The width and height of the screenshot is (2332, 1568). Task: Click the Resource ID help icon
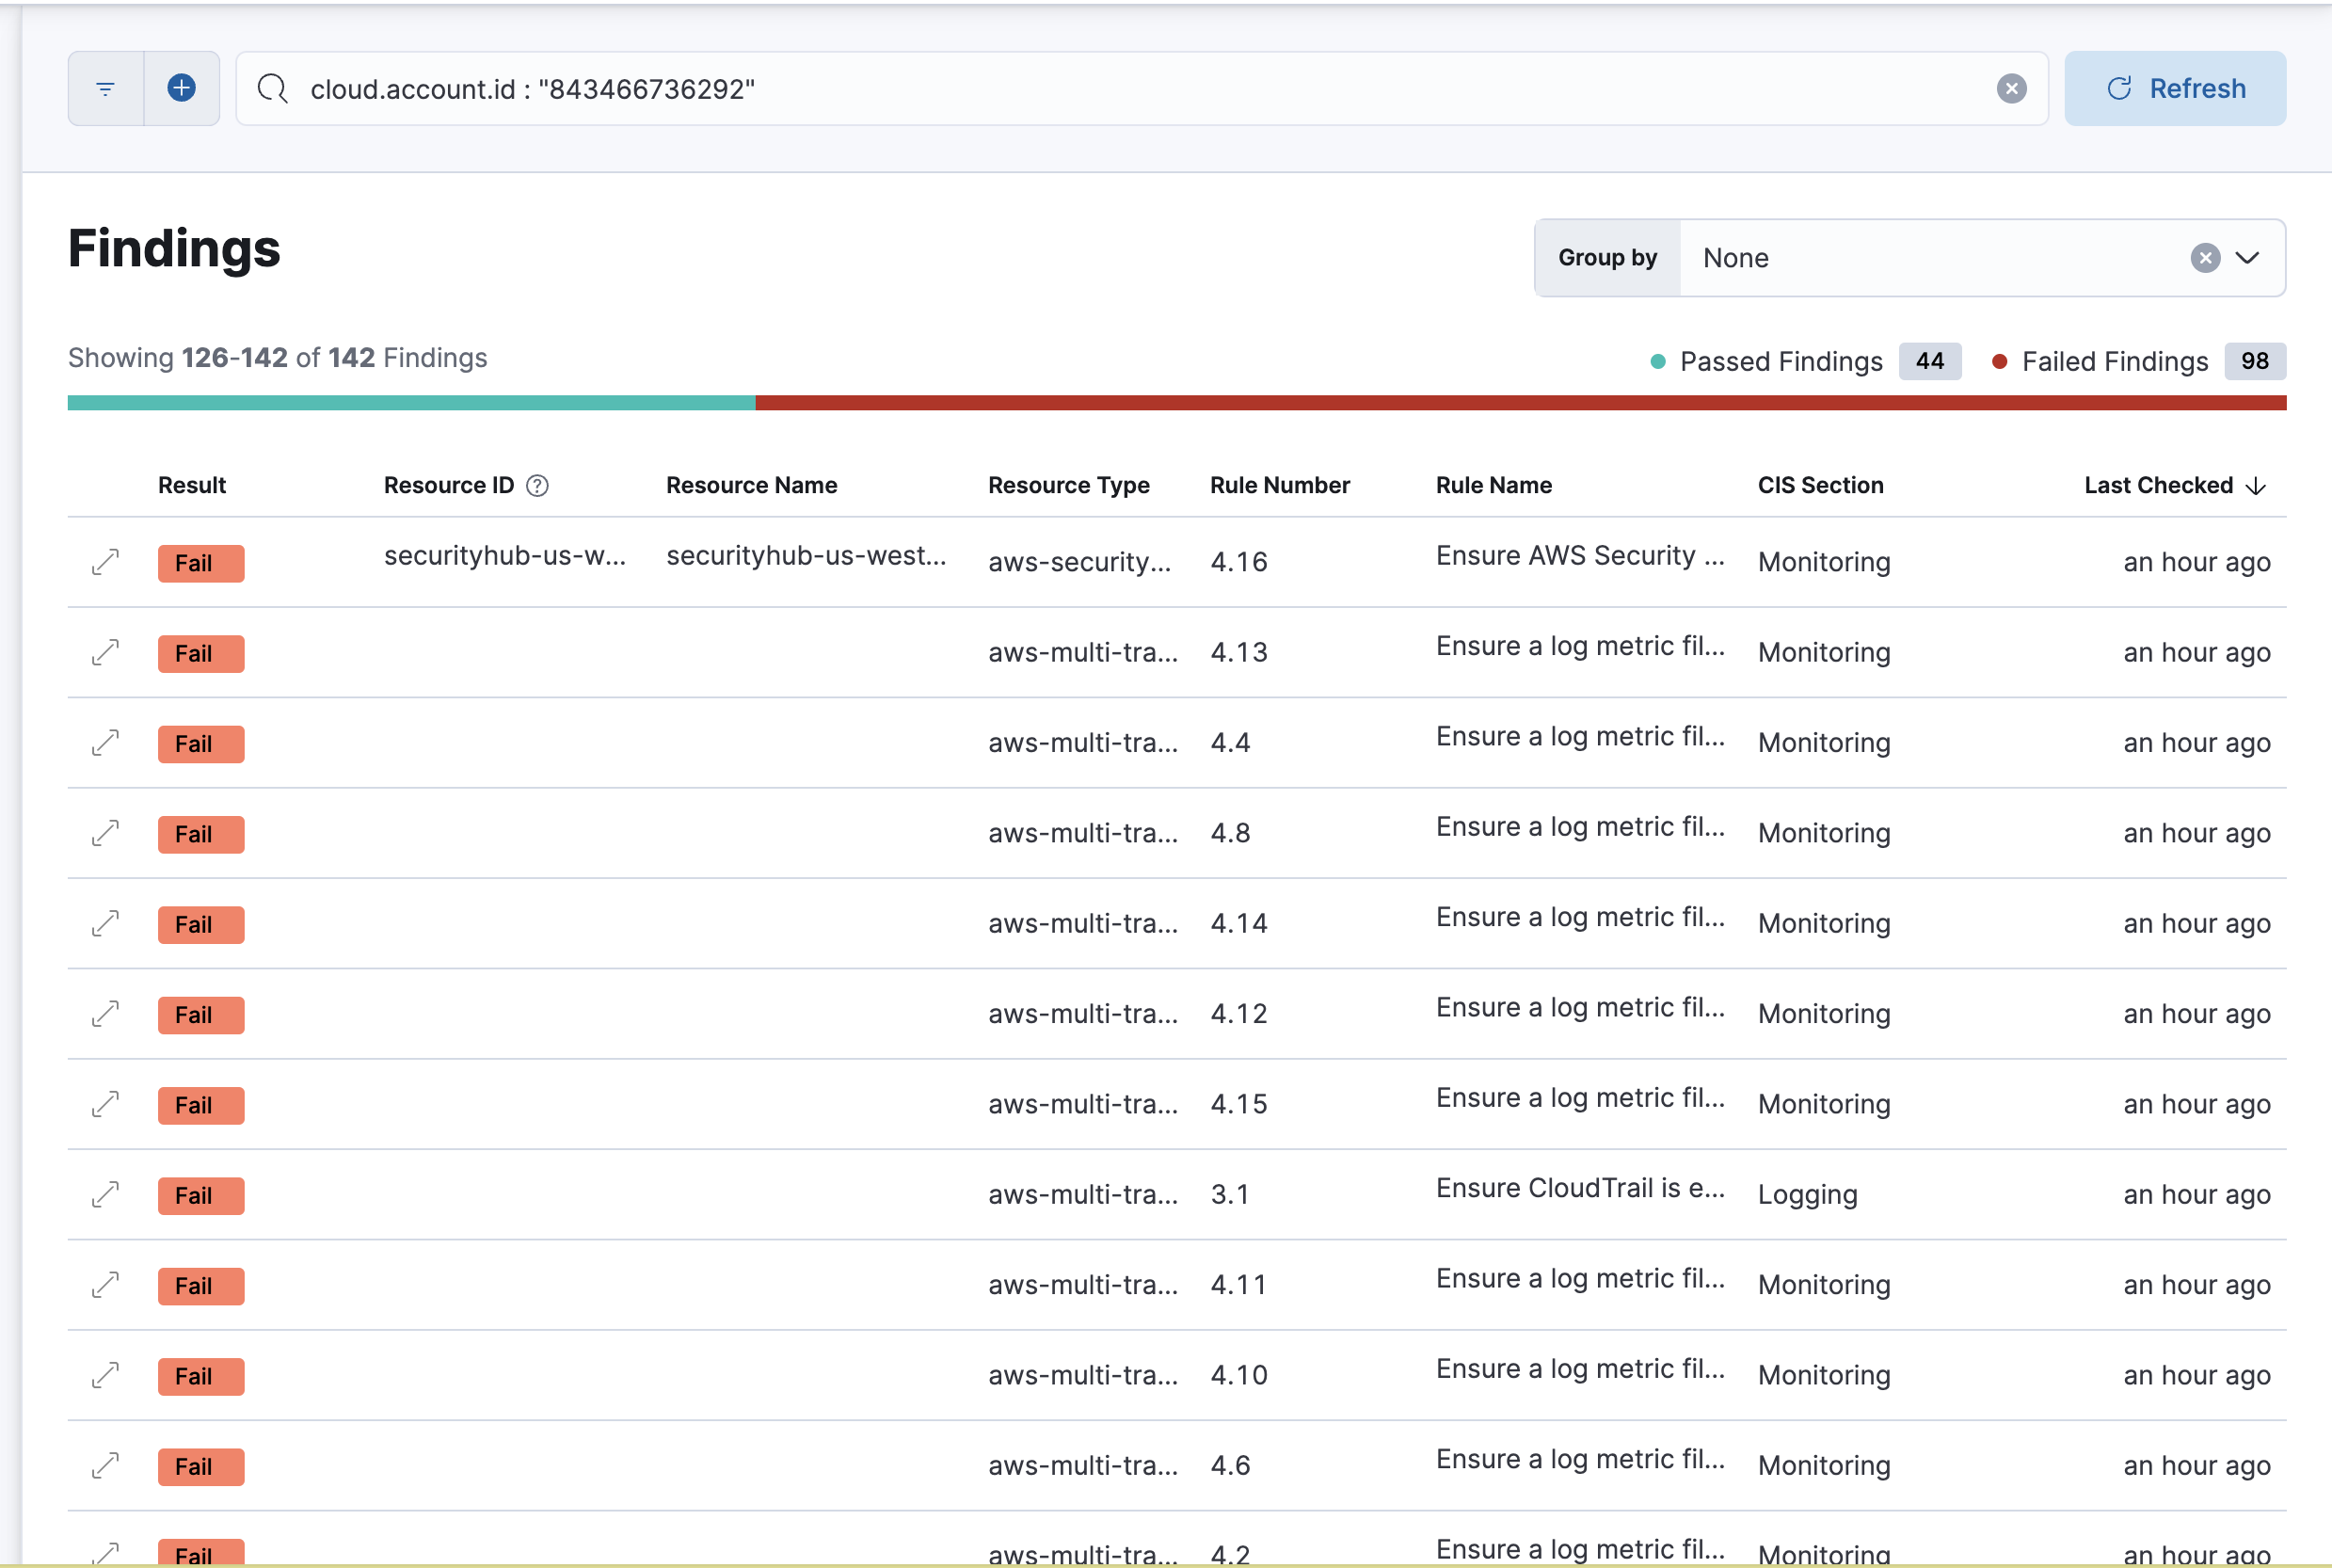click(x=537, y=485)
